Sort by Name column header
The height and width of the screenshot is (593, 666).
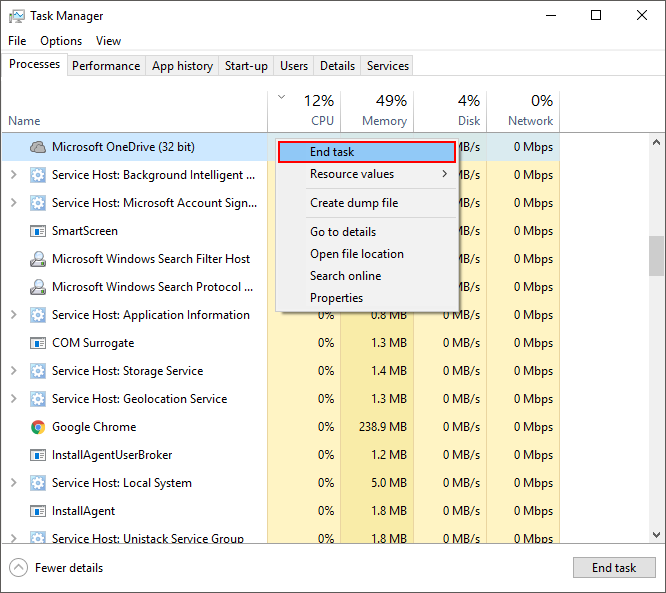point(24,121)
